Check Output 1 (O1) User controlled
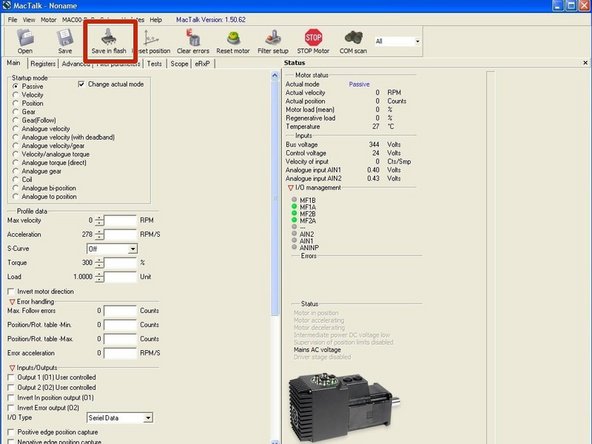 (x=11, y=377)
